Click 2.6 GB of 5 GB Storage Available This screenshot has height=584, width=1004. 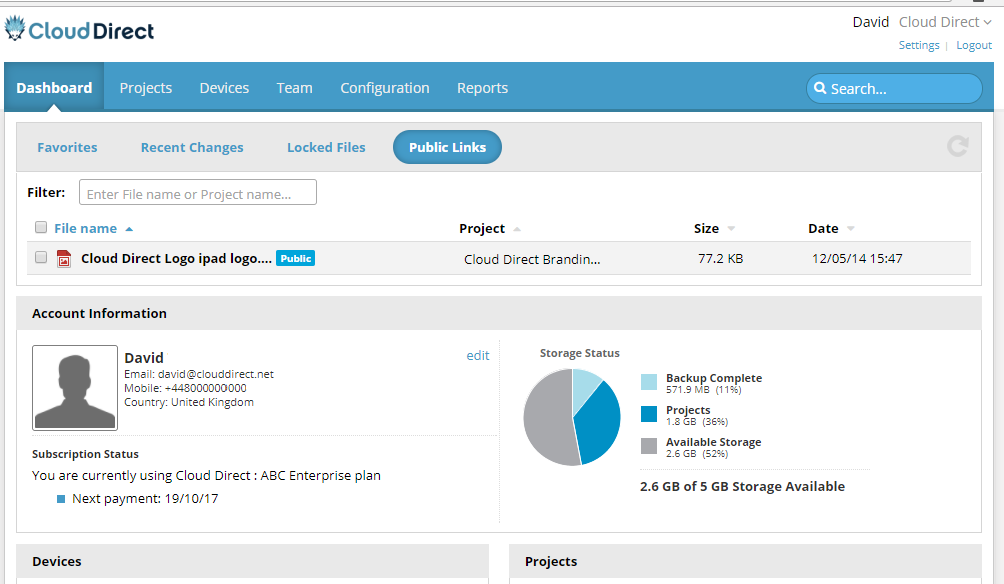(x=742, y=486)
